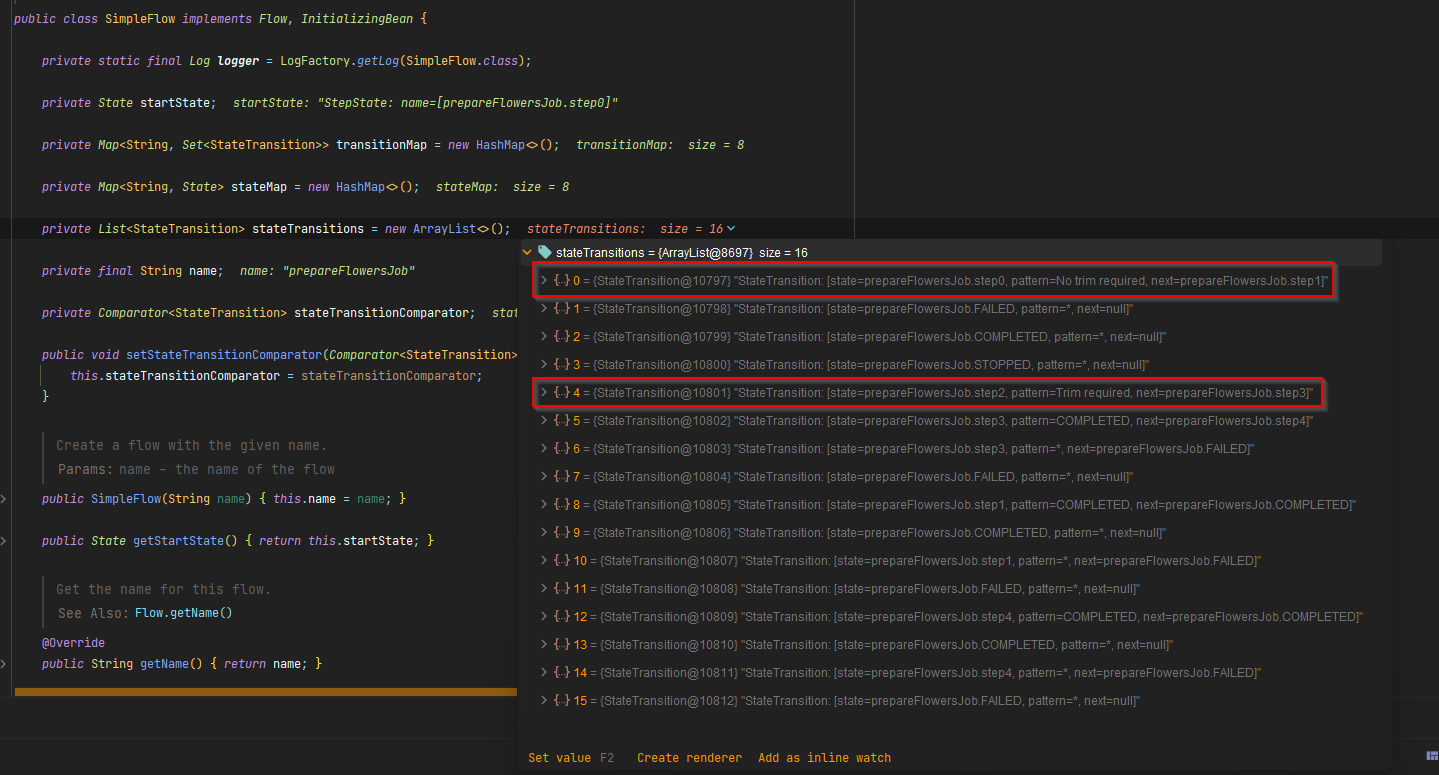Click the {..} object icon of element 7
This screenshot has height=775, width=1439.
[x=560, y=476]
